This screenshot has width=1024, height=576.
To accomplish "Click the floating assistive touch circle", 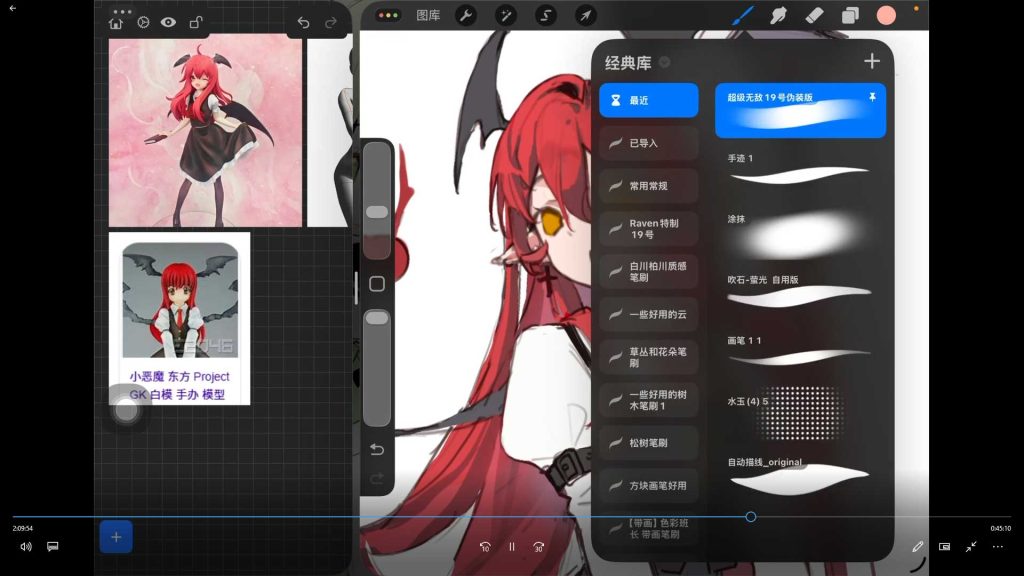I will pyautogui.click(x=126, y=411).
